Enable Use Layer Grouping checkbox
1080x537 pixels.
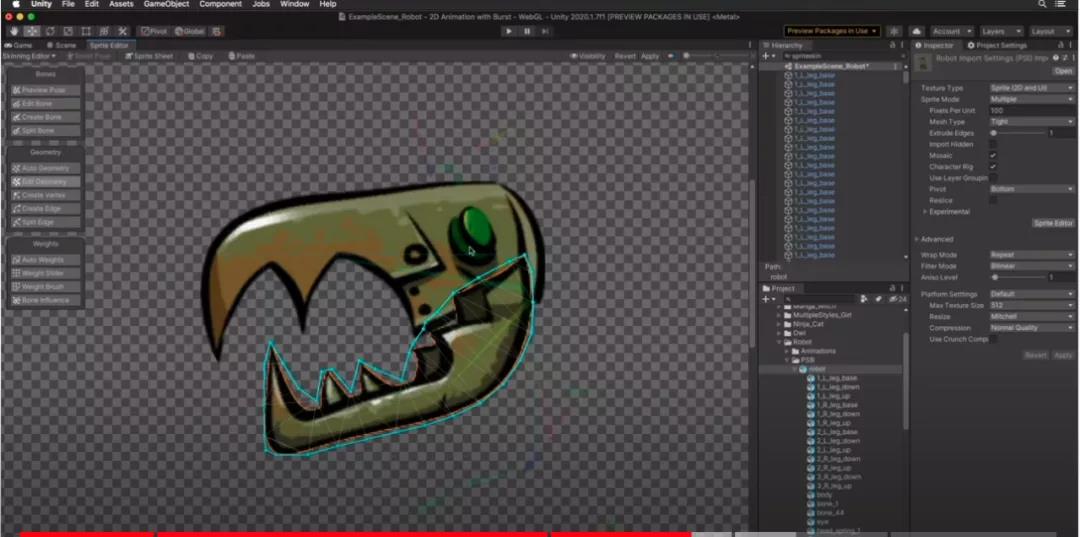click(993, 178)
